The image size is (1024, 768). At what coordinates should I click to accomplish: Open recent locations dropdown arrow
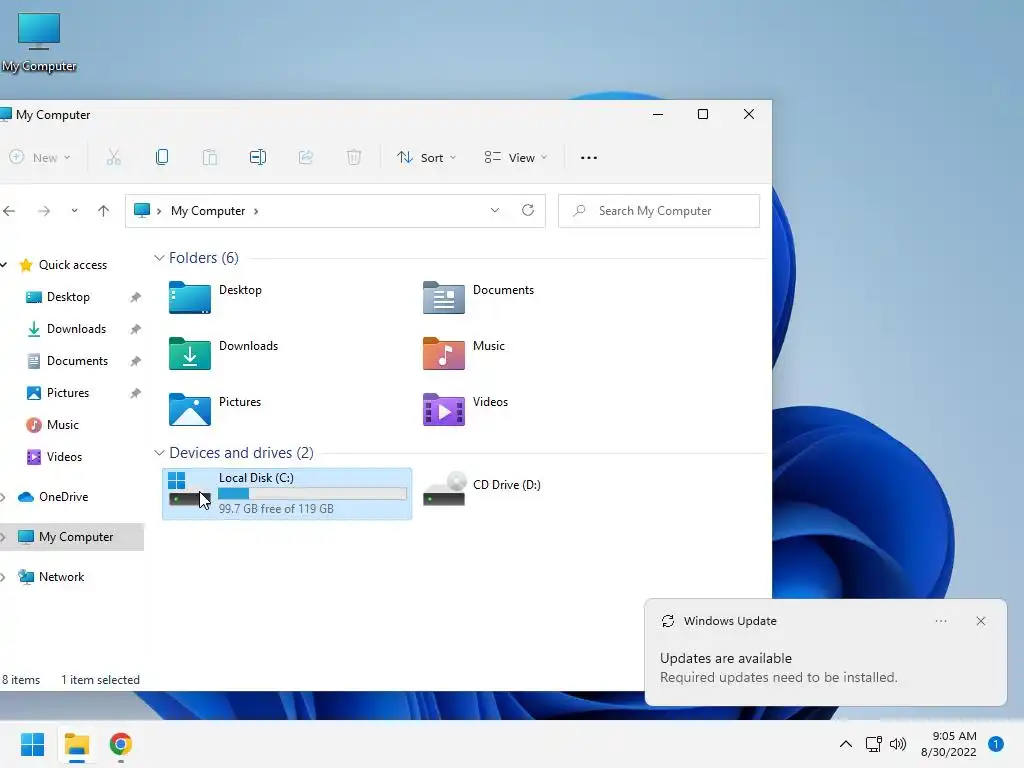74,211
